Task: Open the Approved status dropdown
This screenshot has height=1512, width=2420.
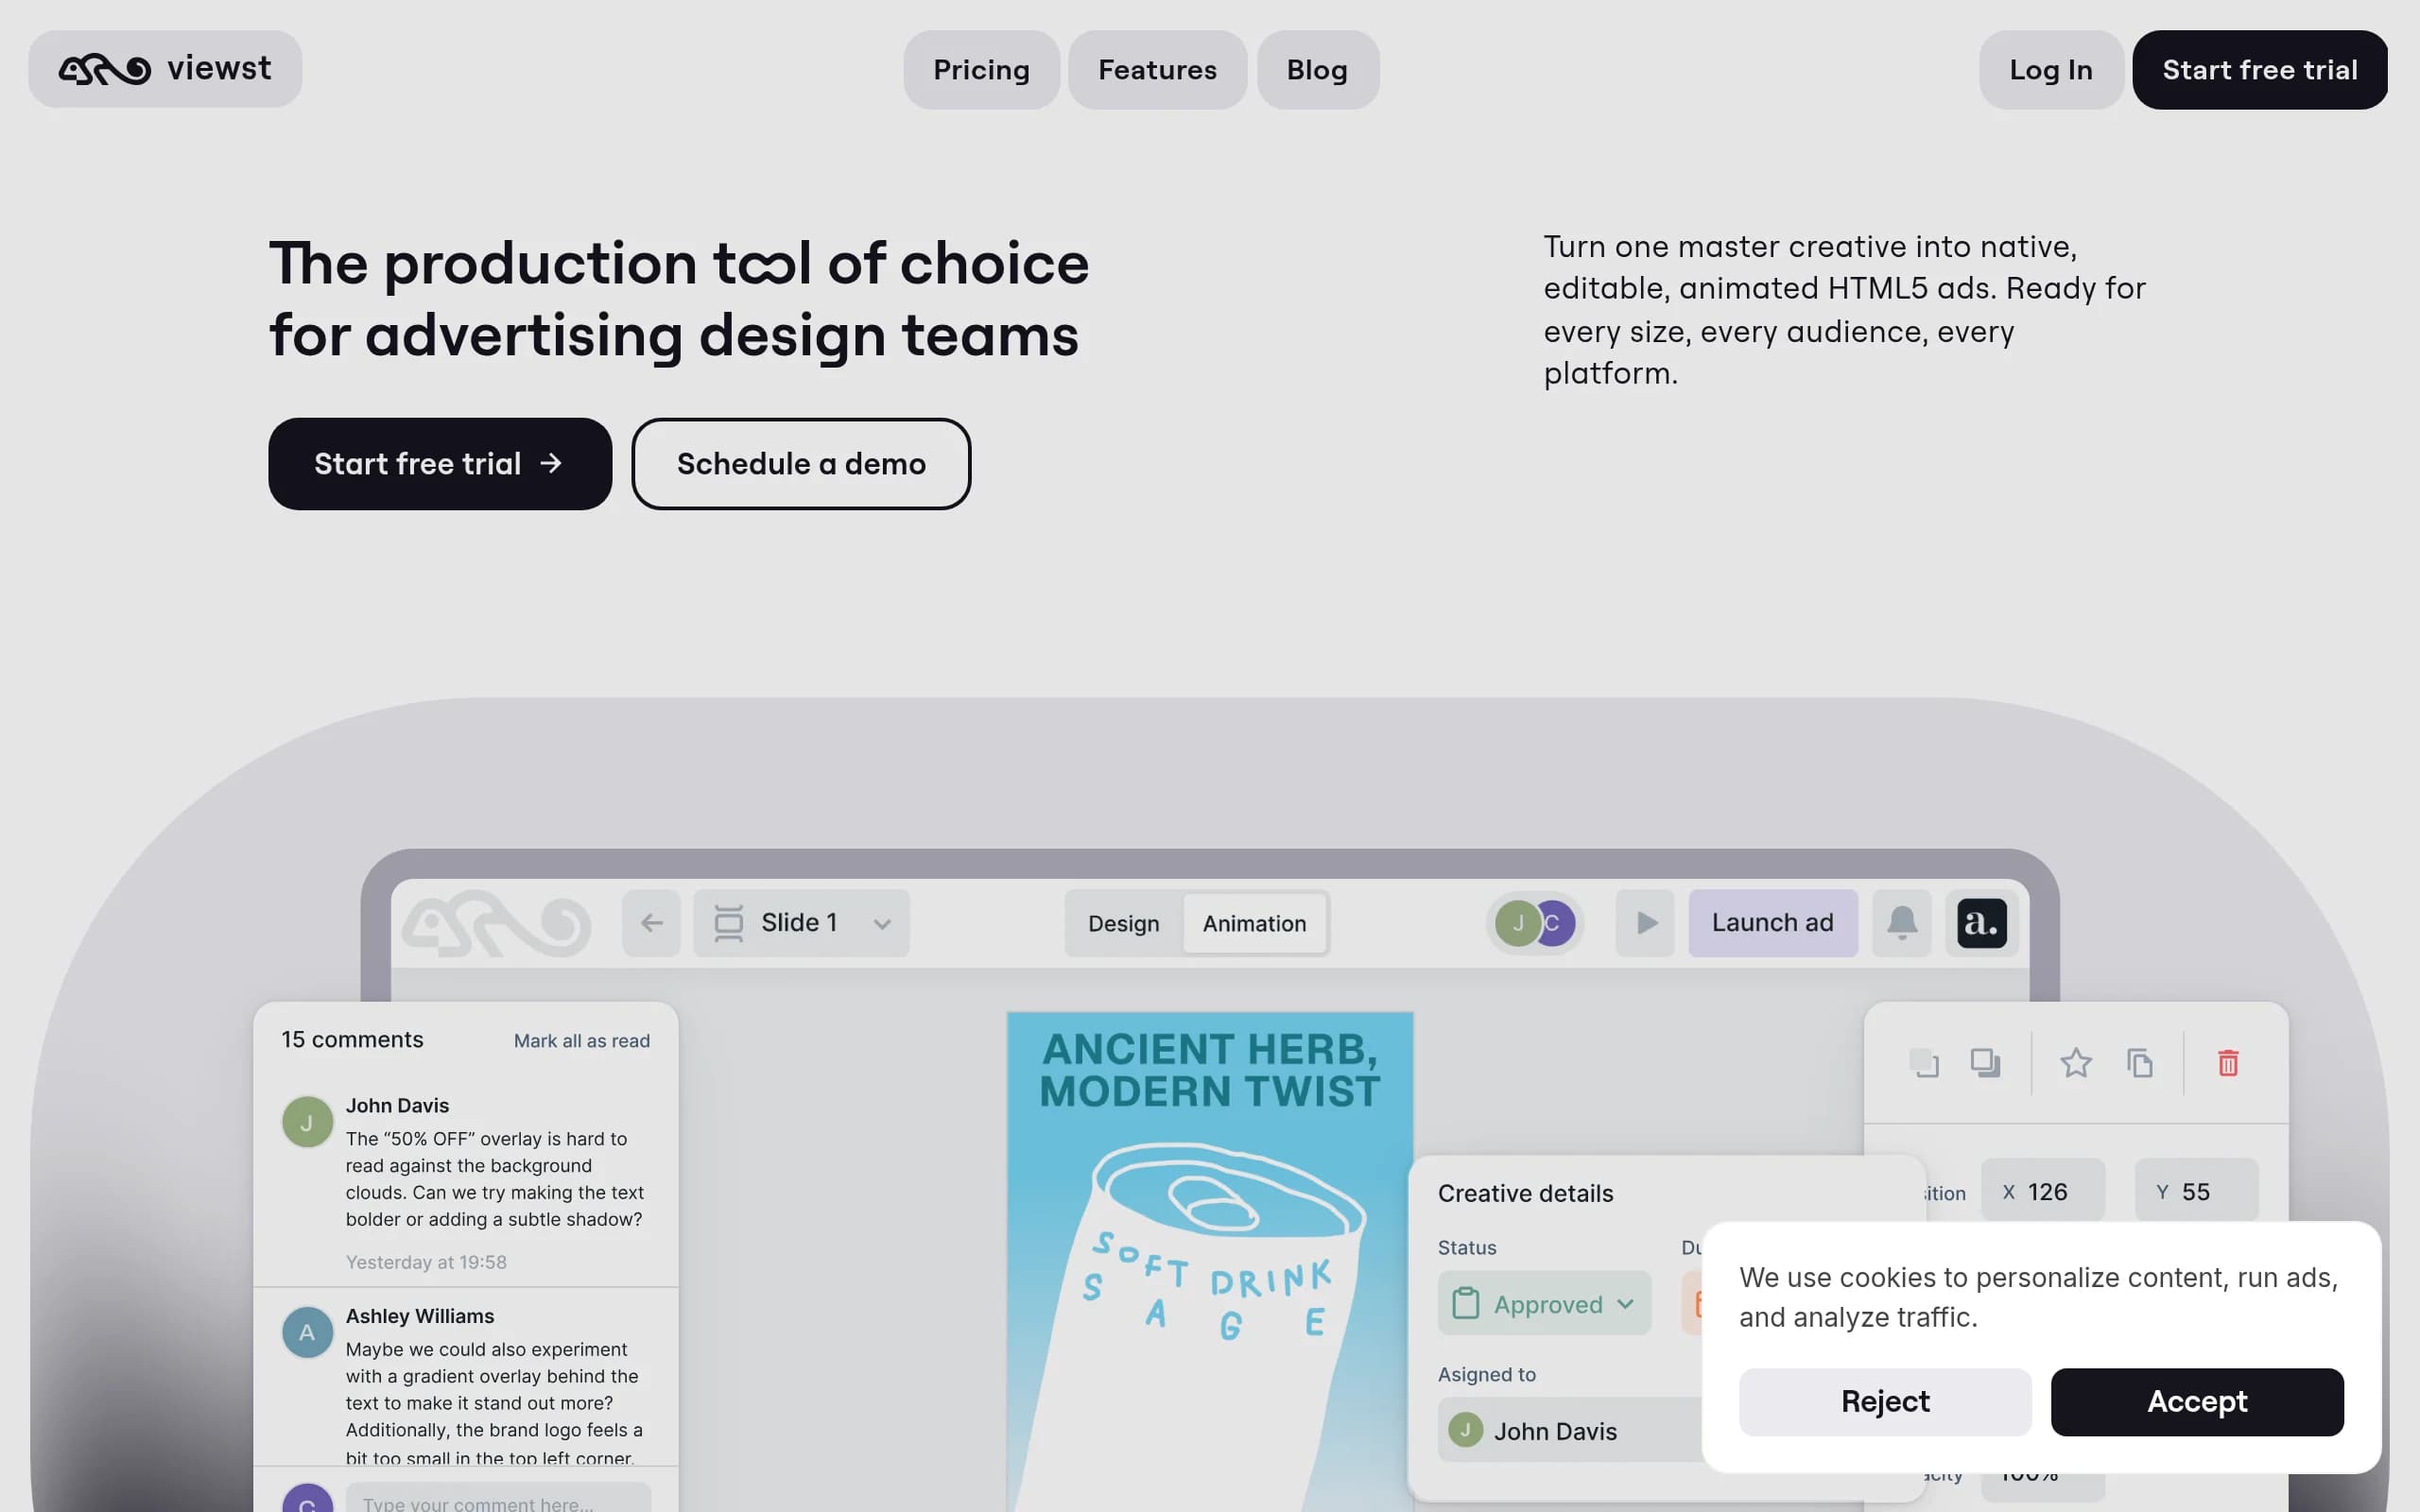Action: pos(1544,1303)
